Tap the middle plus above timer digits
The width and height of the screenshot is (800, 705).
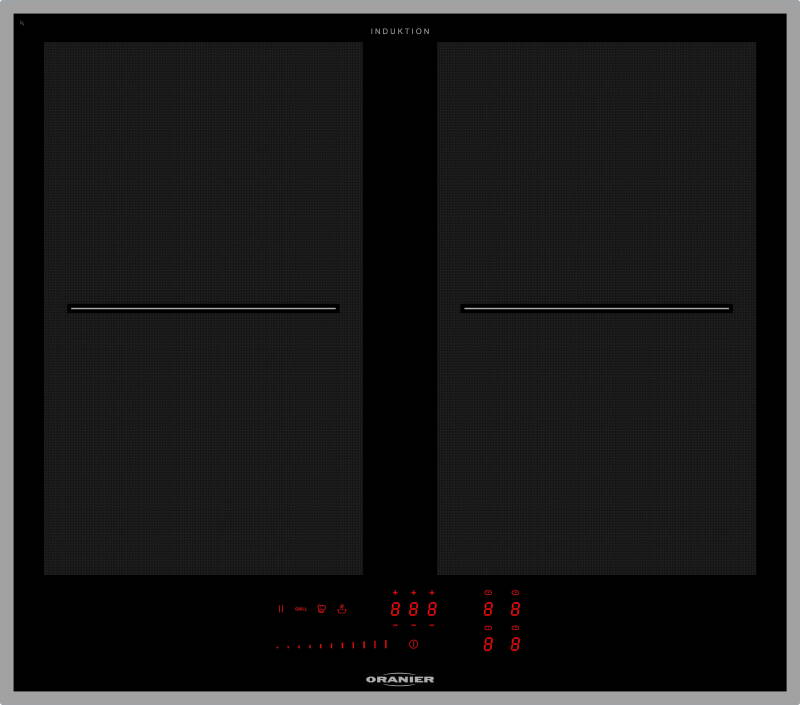click(x=413, y=592)
